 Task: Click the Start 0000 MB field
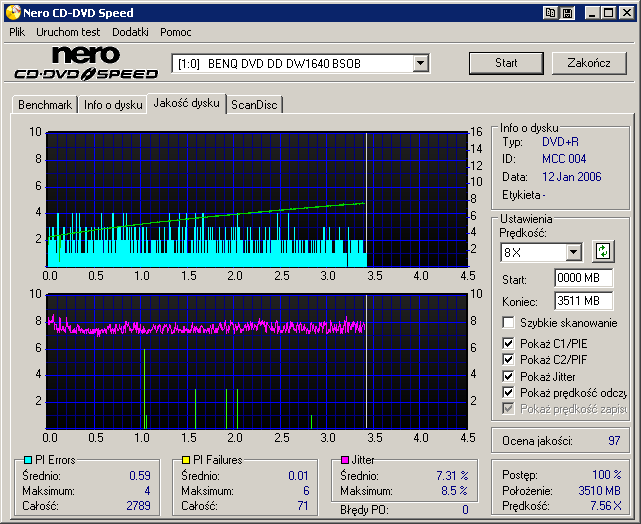tap(584, 278)
